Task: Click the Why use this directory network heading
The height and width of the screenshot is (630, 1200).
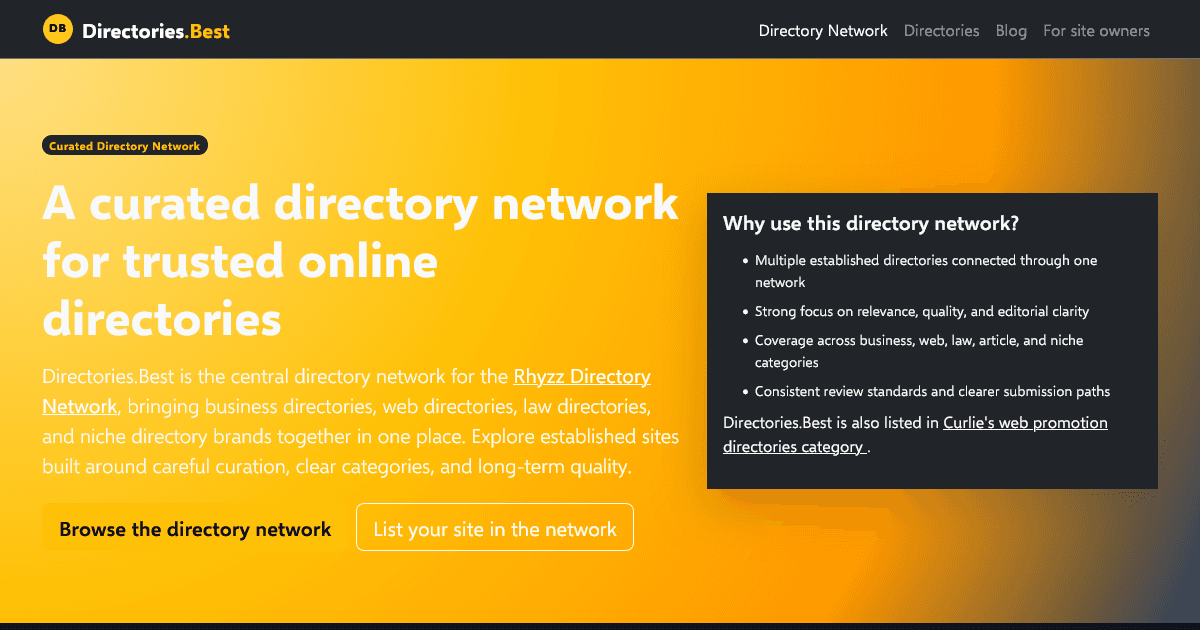Action: tap(871, 224)
